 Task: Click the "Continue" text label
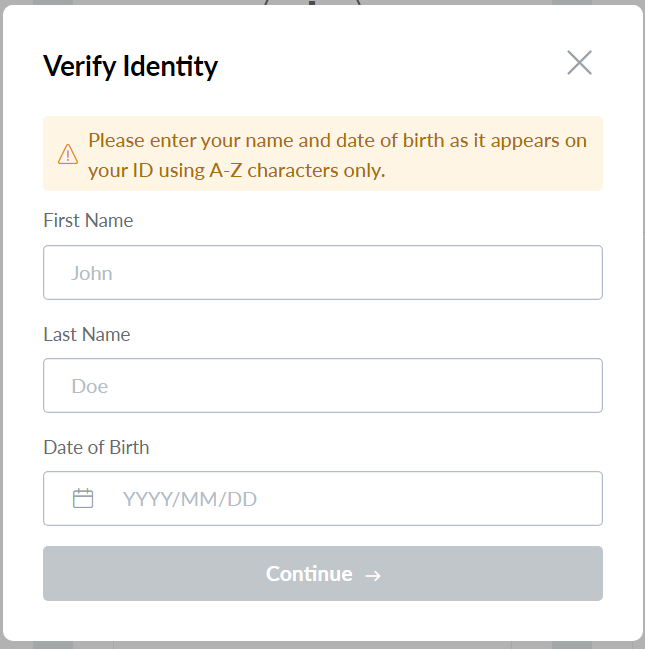point(309,574)
